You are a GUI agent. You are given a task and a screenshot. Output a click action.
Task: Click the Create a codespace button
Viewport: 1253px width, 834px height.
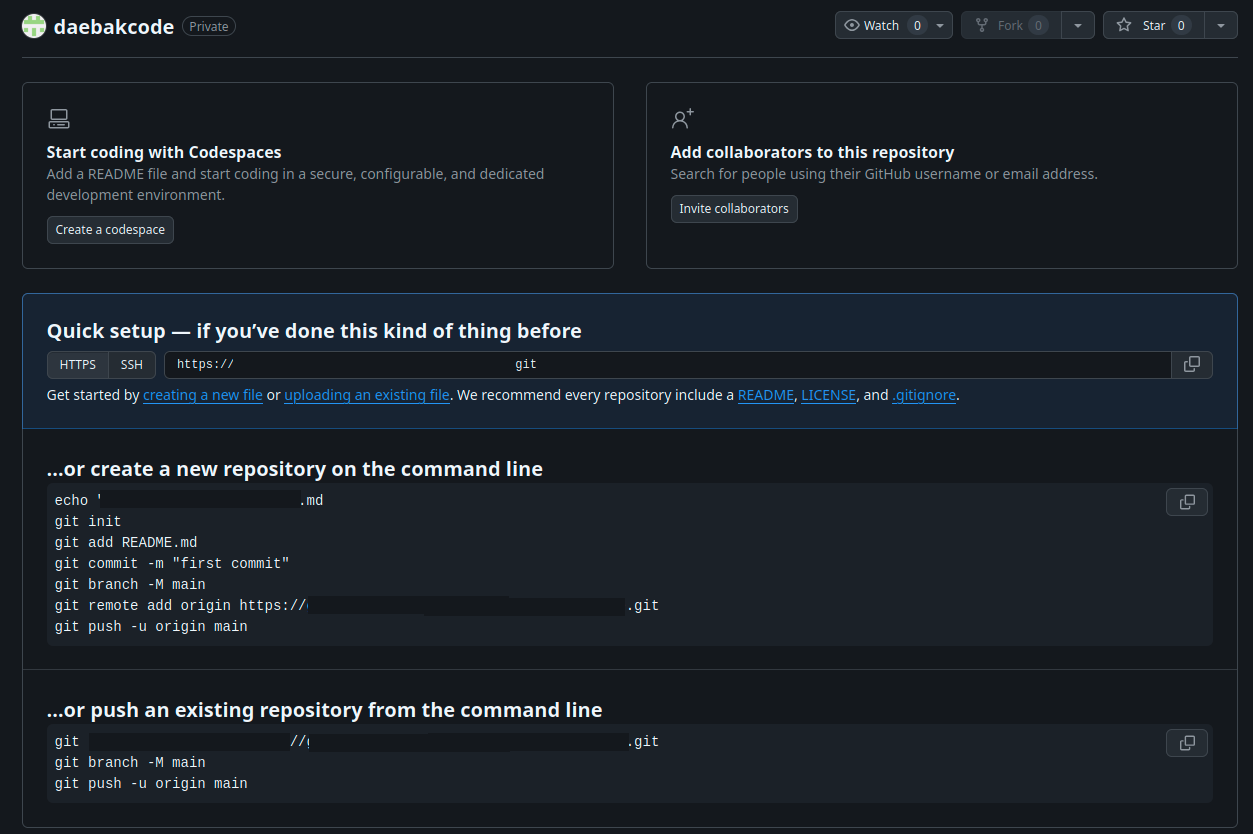(x=110, y=230)
